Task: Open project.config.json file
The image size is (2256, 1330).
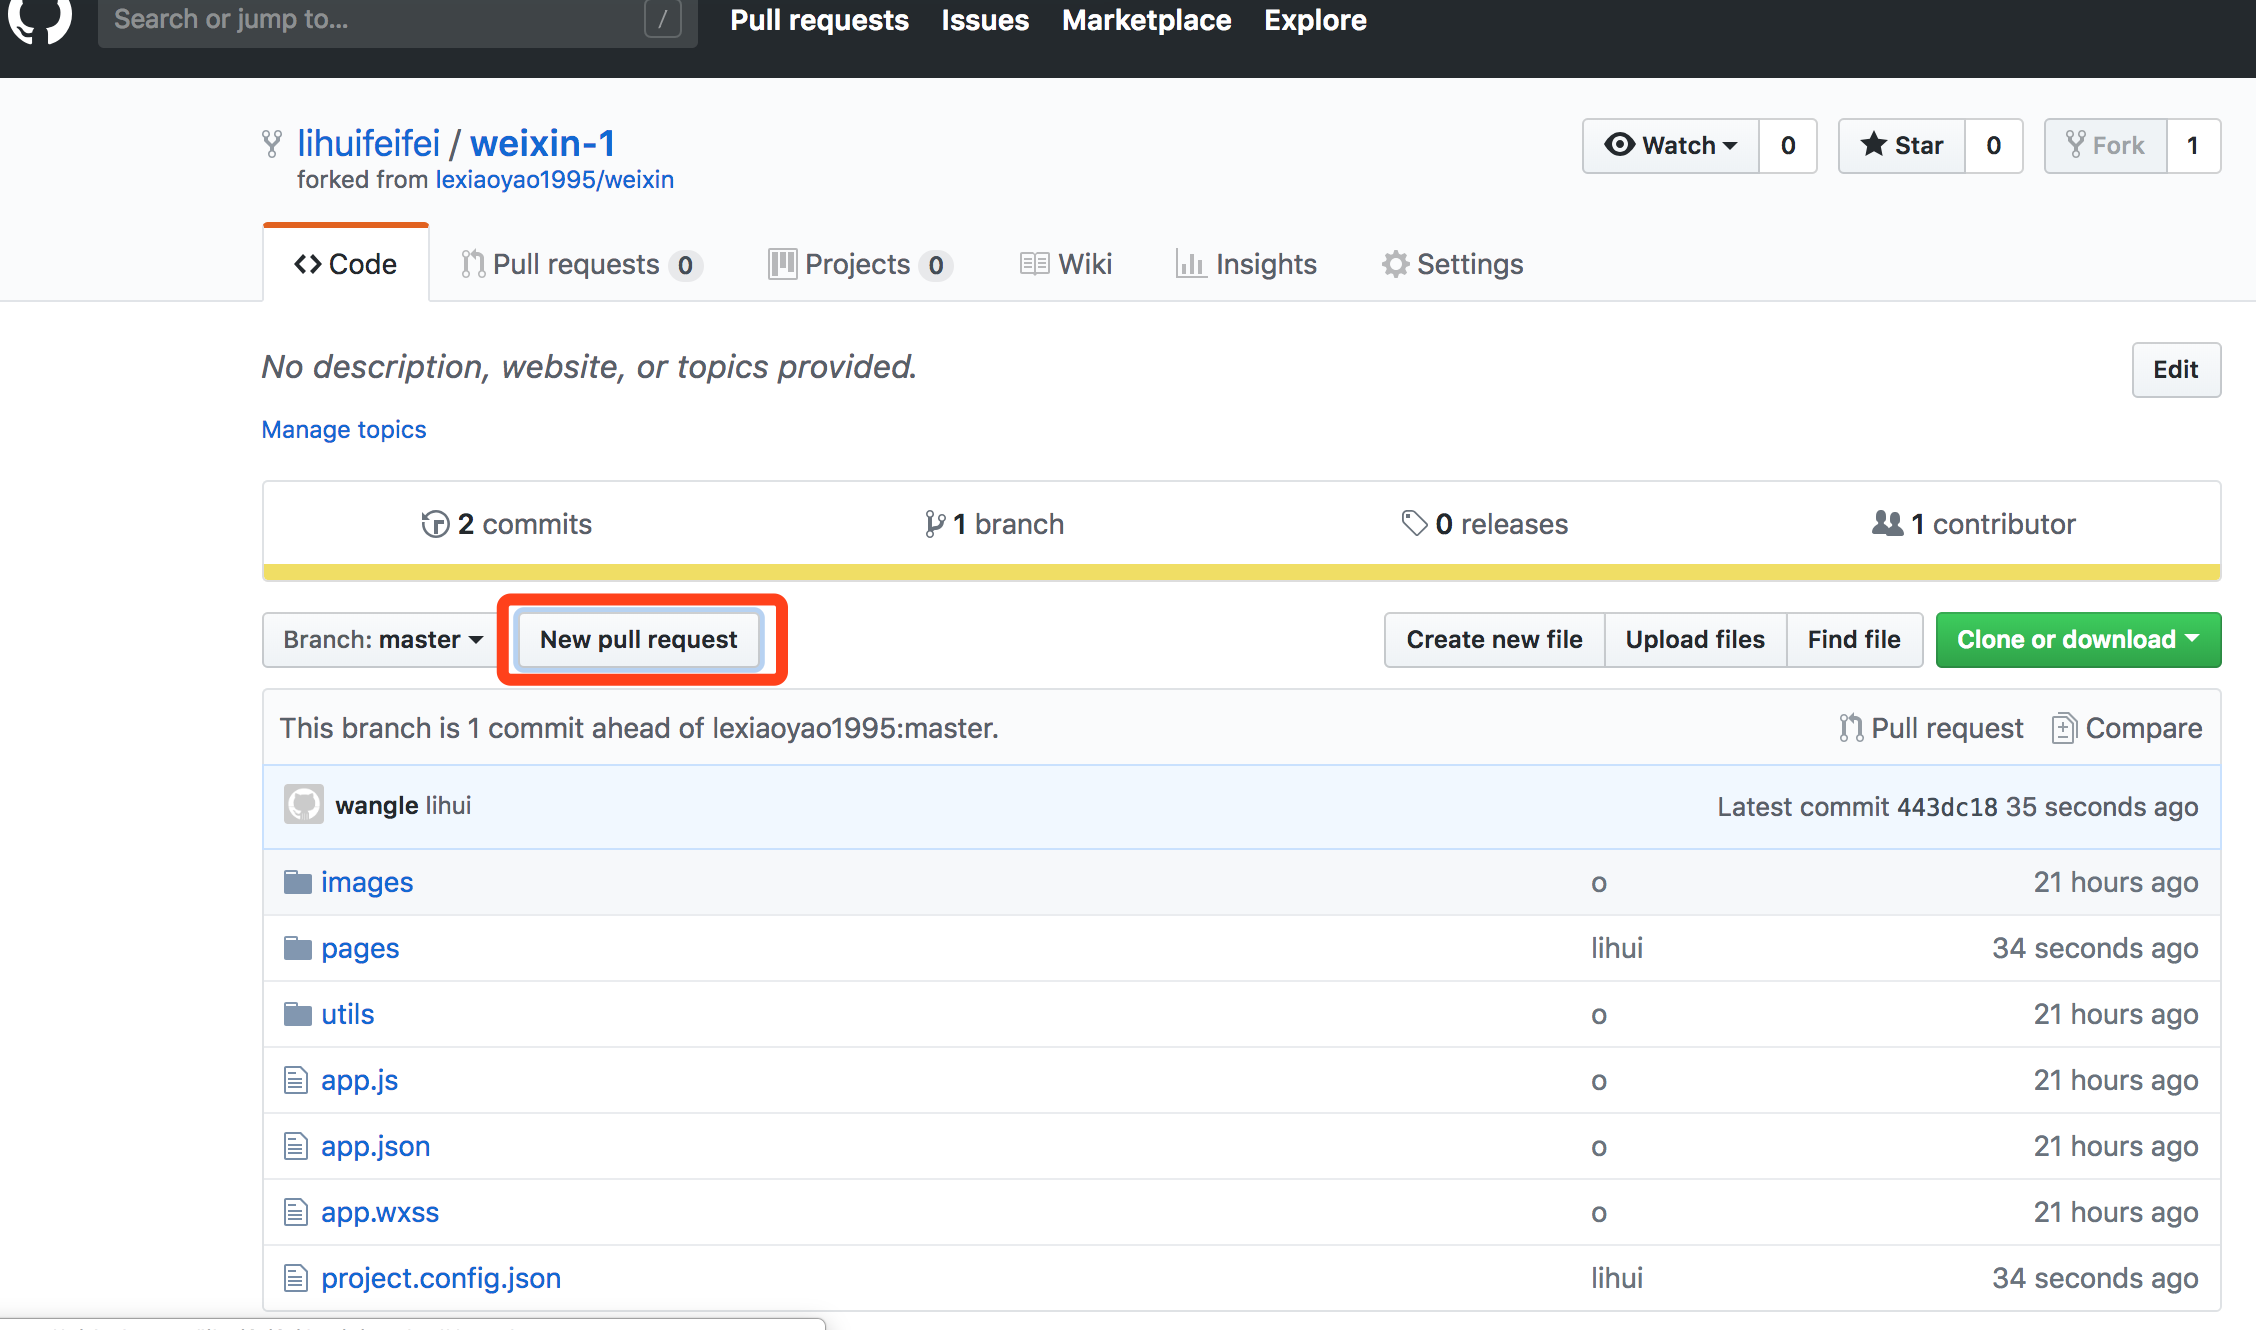Action: (441, 1278)
